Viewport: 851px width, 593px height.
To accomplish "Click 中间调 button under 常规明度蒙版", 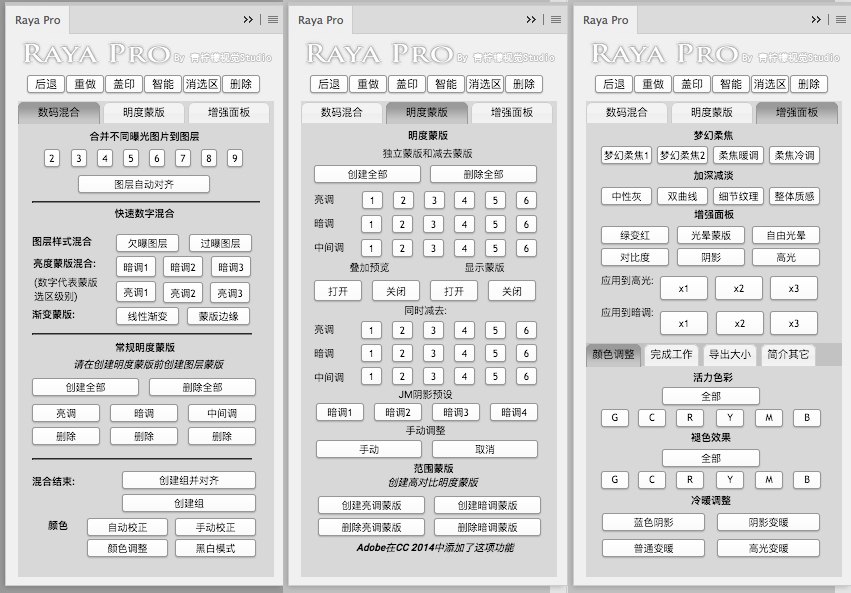I will click(222, 413).
